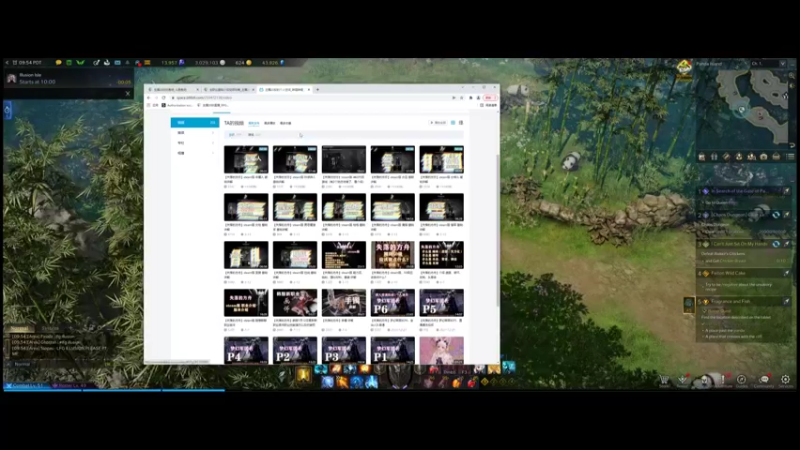Open the browser extensions puzzle icon
The height and width of the screenshot is (450, 800).
click(470, 97)
